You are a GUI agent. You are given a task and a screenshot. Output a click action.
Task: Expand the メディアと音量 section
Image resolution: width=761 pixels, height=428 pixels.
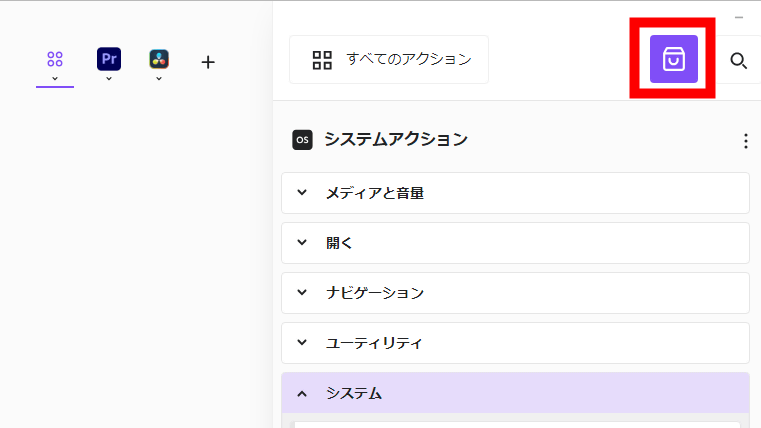click(x=515, y=193)
